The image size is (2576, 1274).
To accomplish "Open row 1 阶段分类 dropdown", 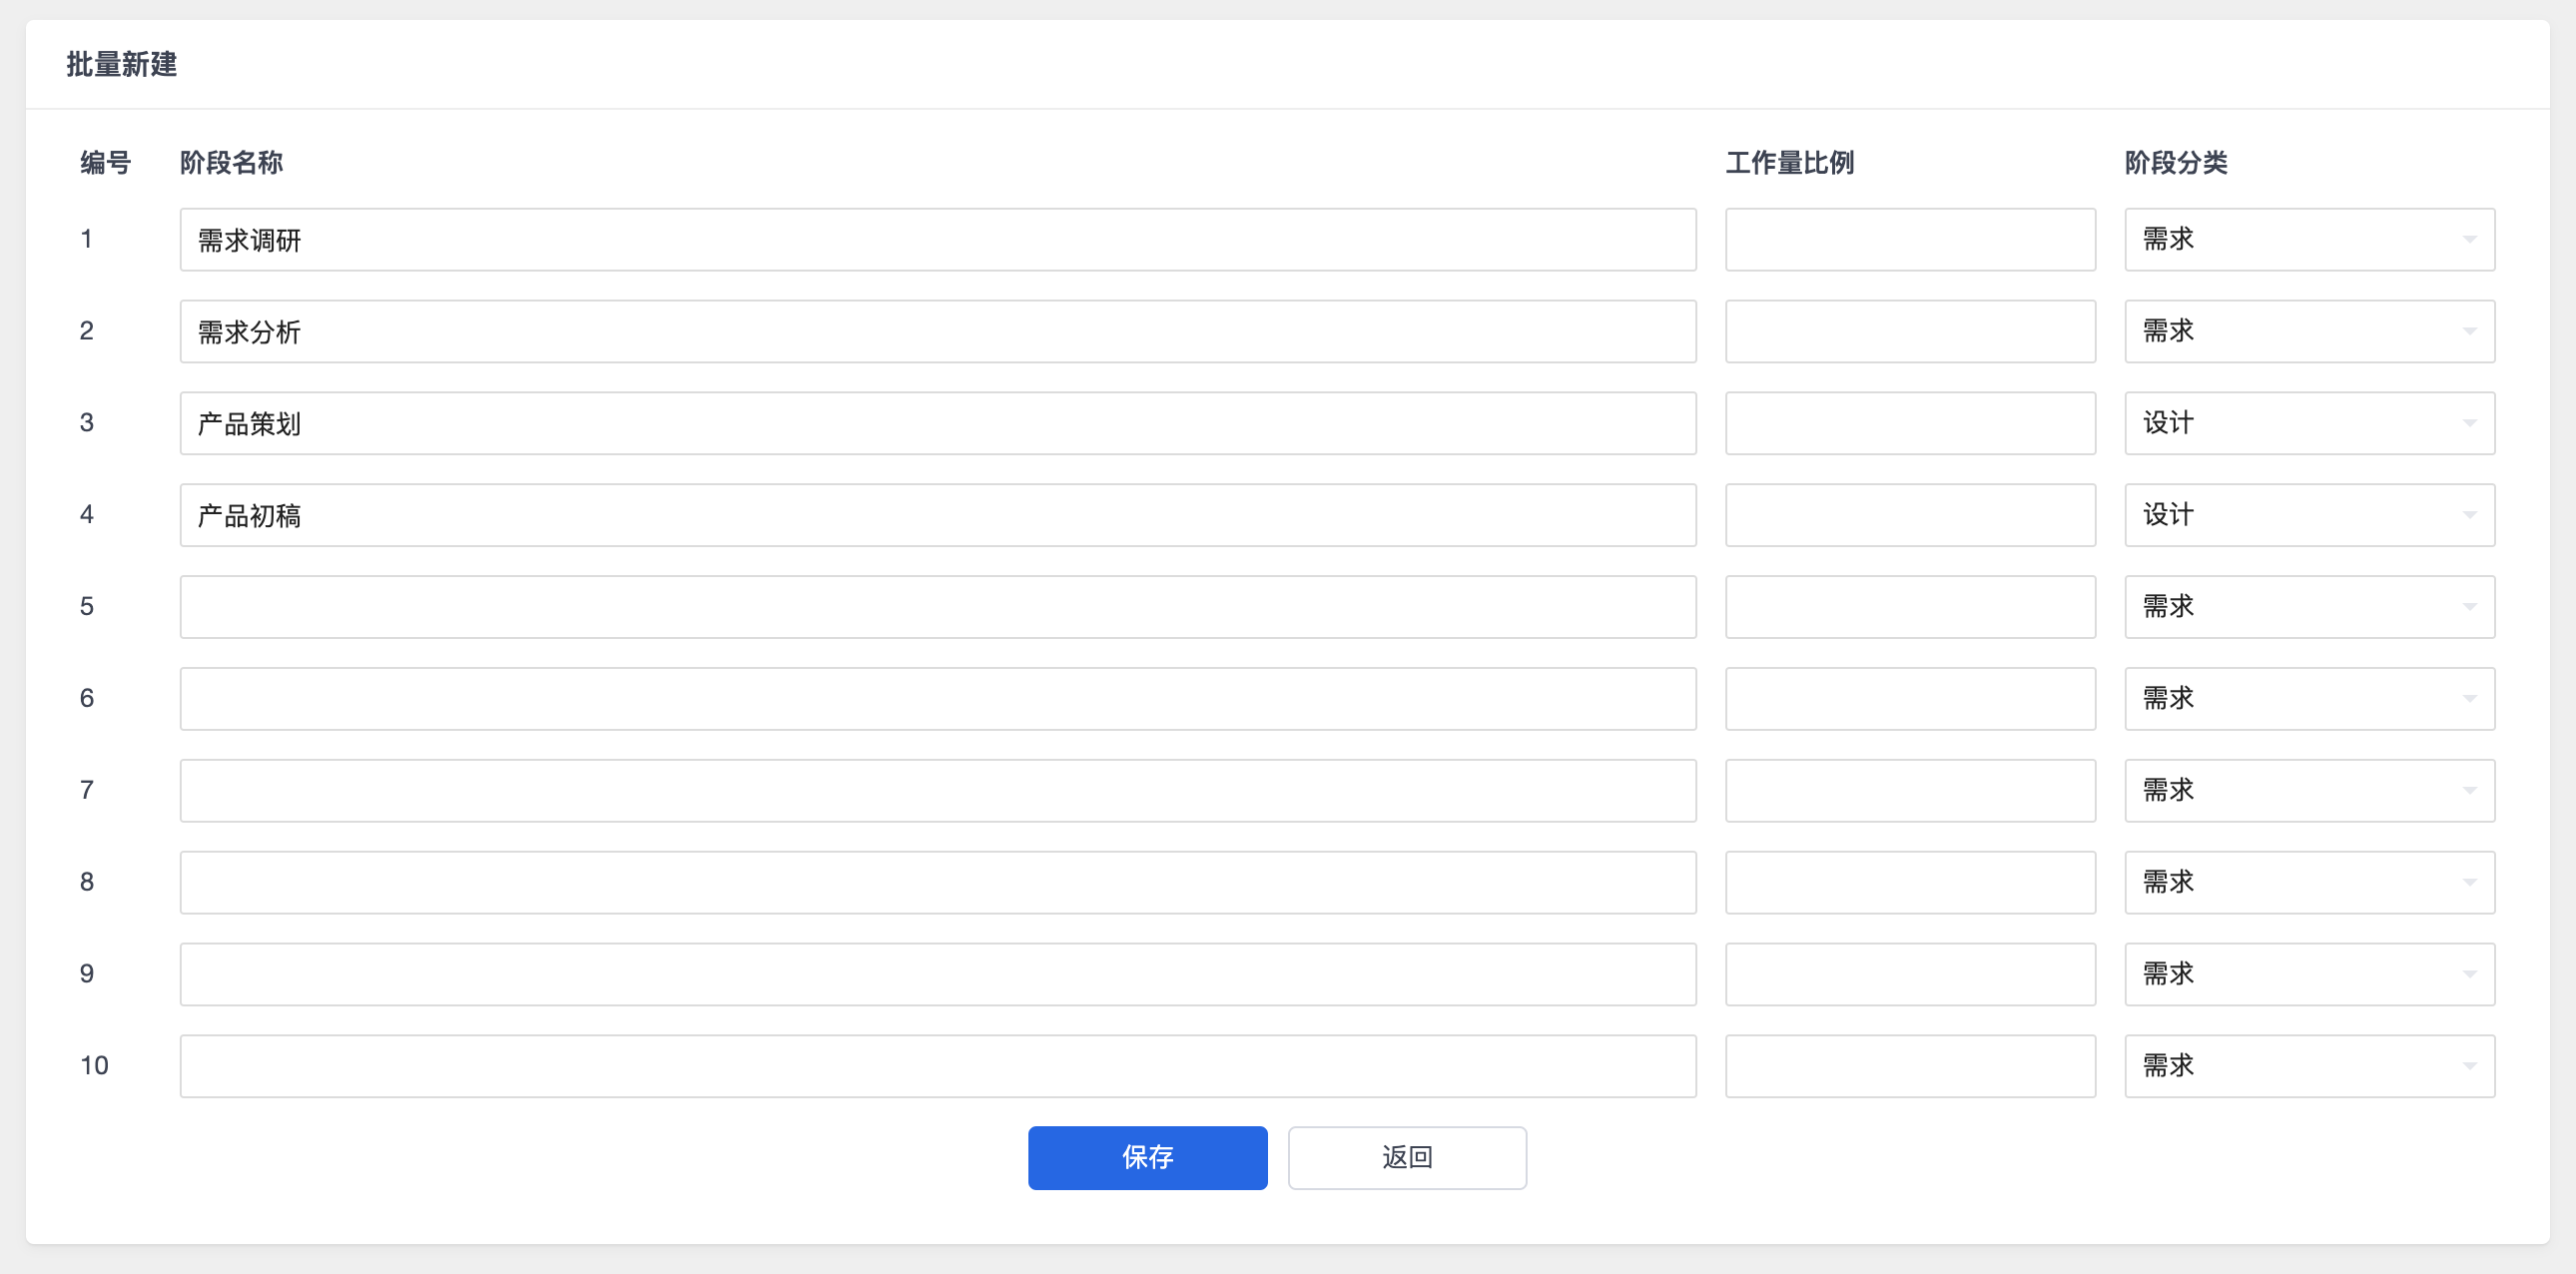I will (2308, 239).
